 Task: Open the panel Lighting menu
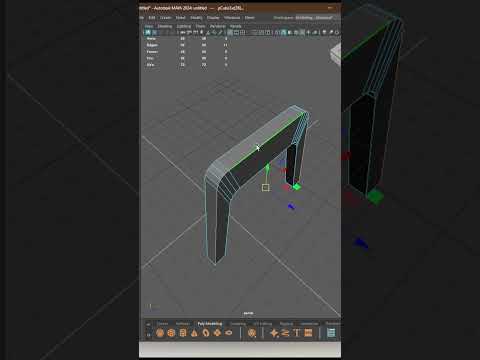click(184, 26)
